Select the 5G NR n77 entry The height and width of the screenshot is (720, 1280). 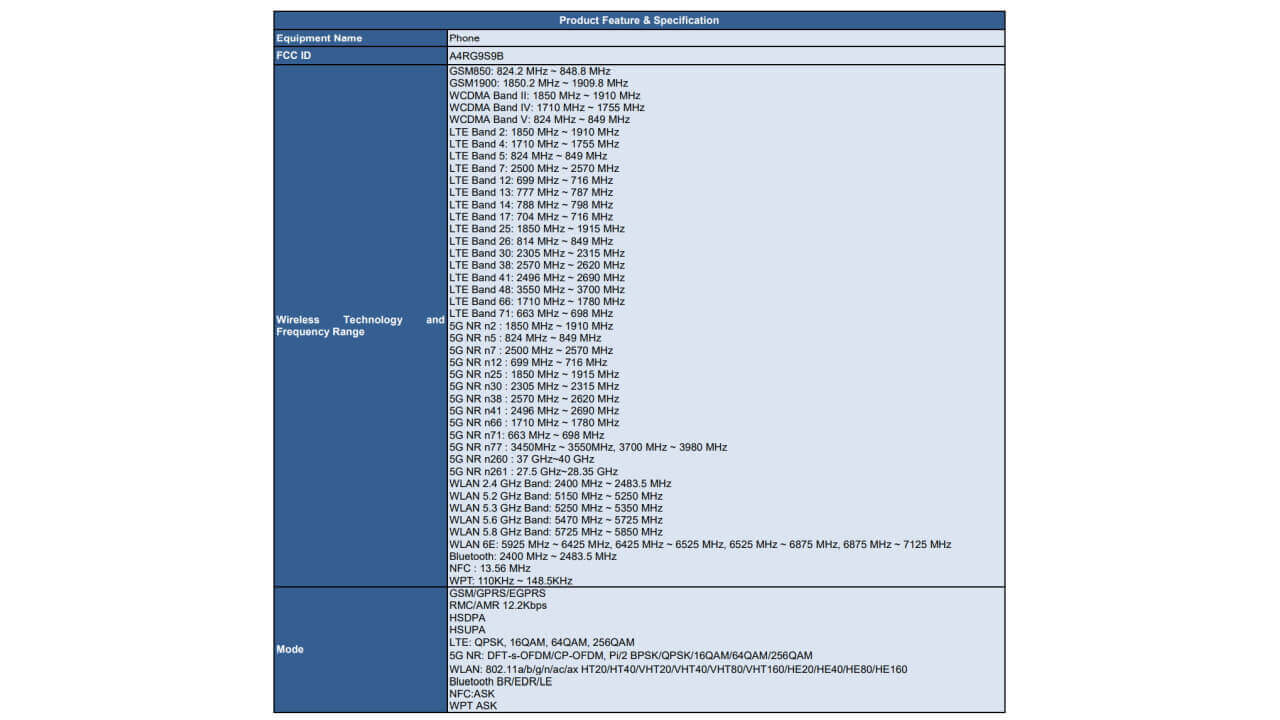[x=588, y=447]
